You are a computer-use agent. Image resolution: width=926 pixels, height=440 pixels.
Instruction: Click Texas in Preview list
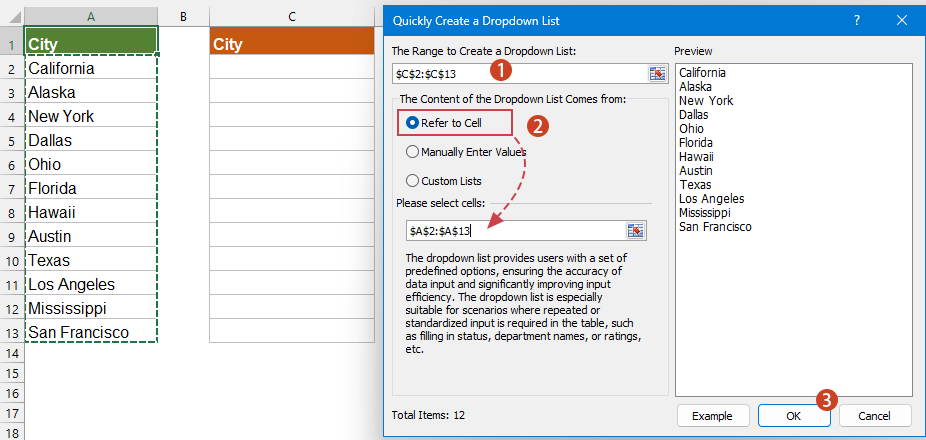click(x=694, y=185)
